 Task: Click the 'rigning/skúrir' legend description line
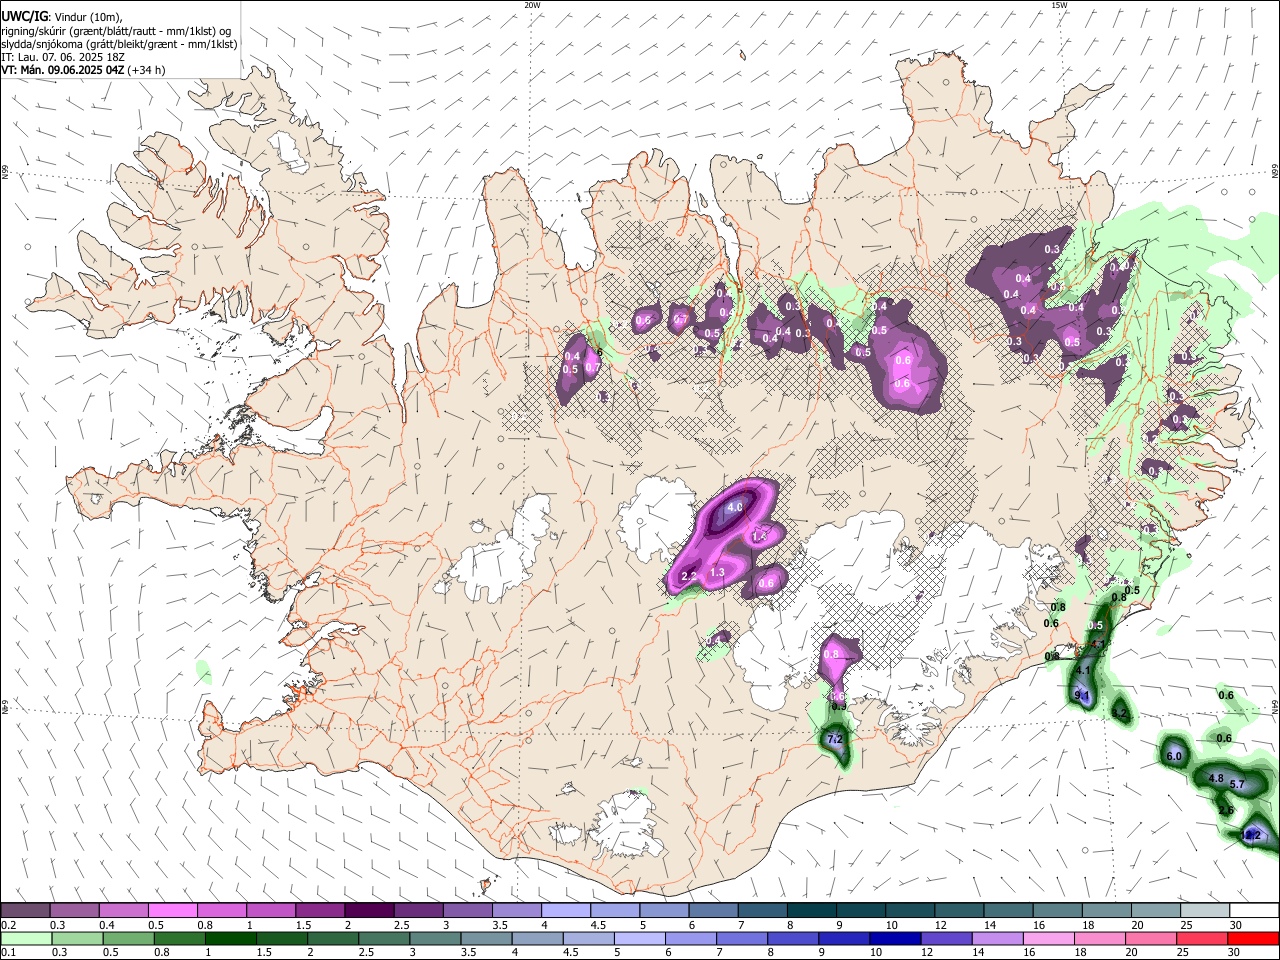click(116, 31)
